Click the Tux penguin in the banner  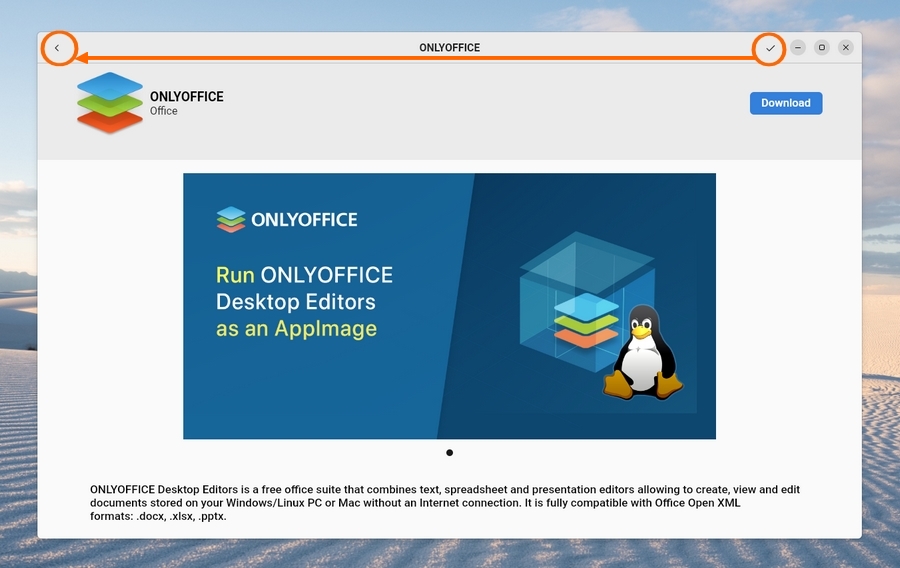click(643, 353)
